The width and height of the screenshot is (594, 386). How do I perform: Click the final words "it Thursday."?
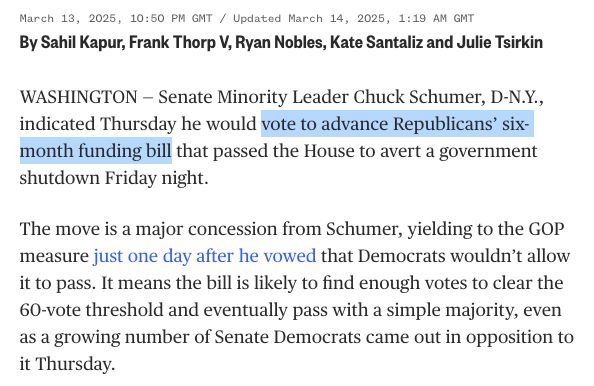click(67, 364)
